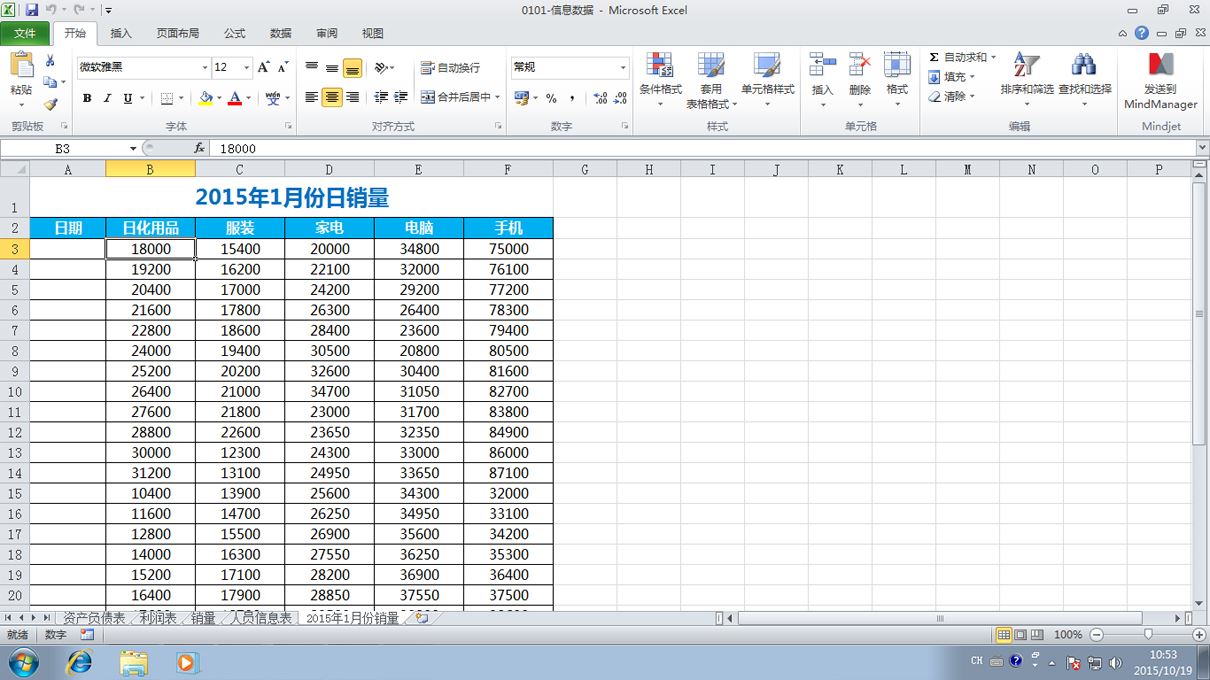Click the Excel help question mark
Image resolution: width=1210 pixels, height=680 pixels.
tap(1141, 33)
